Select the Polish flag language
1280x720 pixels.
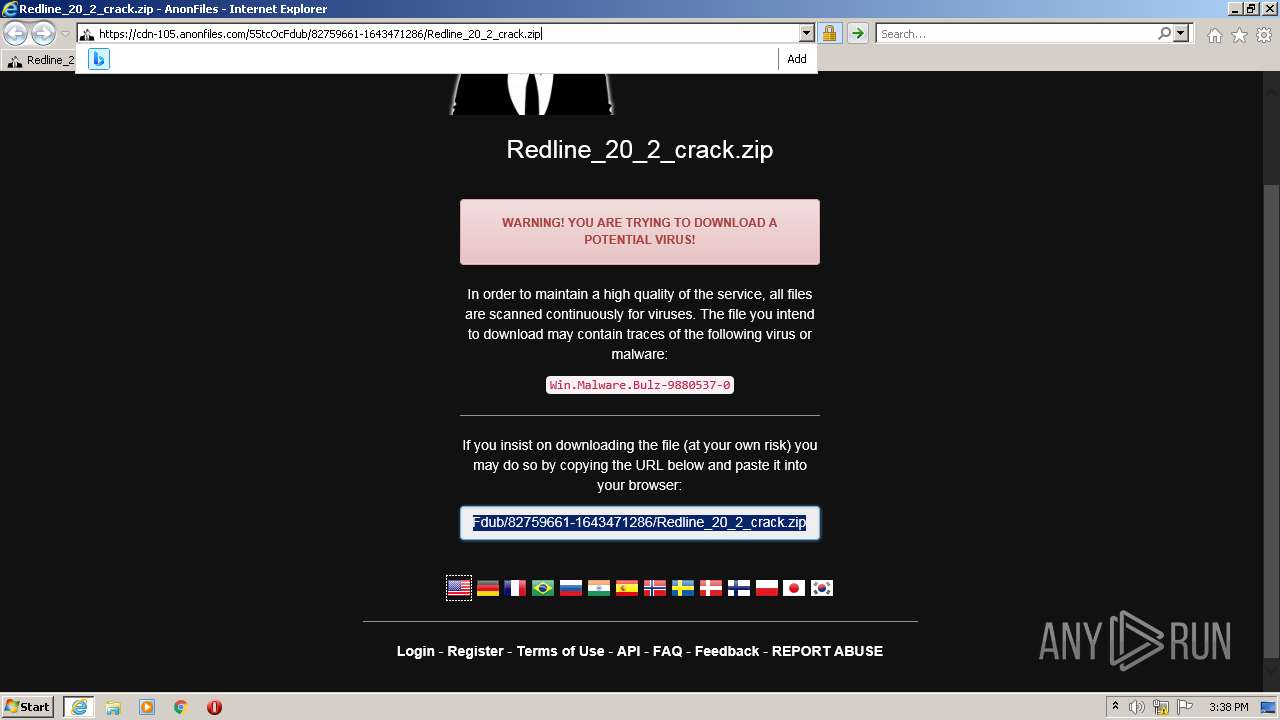(x=767, y=588)
